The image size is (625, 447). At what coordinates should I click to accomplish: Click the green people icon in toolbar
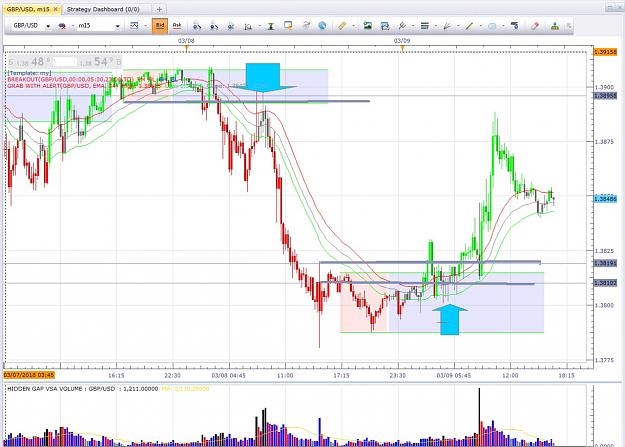coord(554,26)
